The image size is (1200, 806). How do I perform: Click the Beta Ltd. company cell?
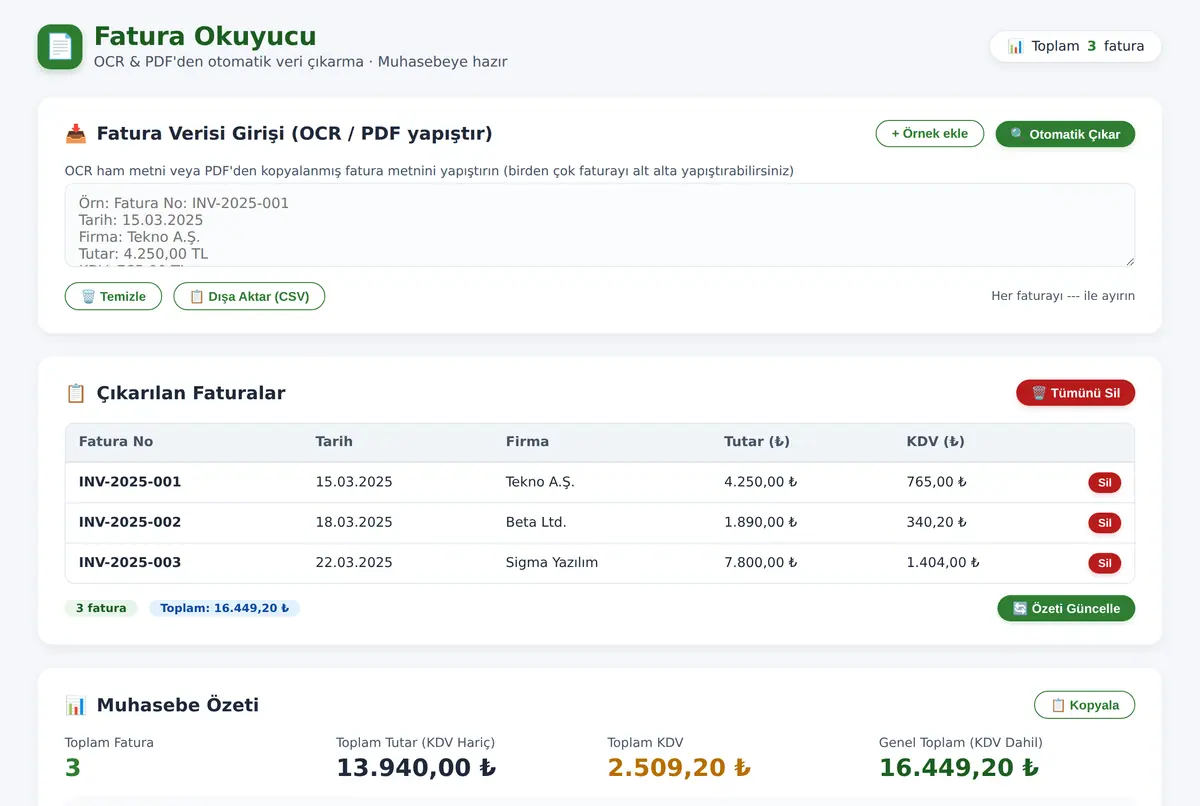tap(536, 522)
